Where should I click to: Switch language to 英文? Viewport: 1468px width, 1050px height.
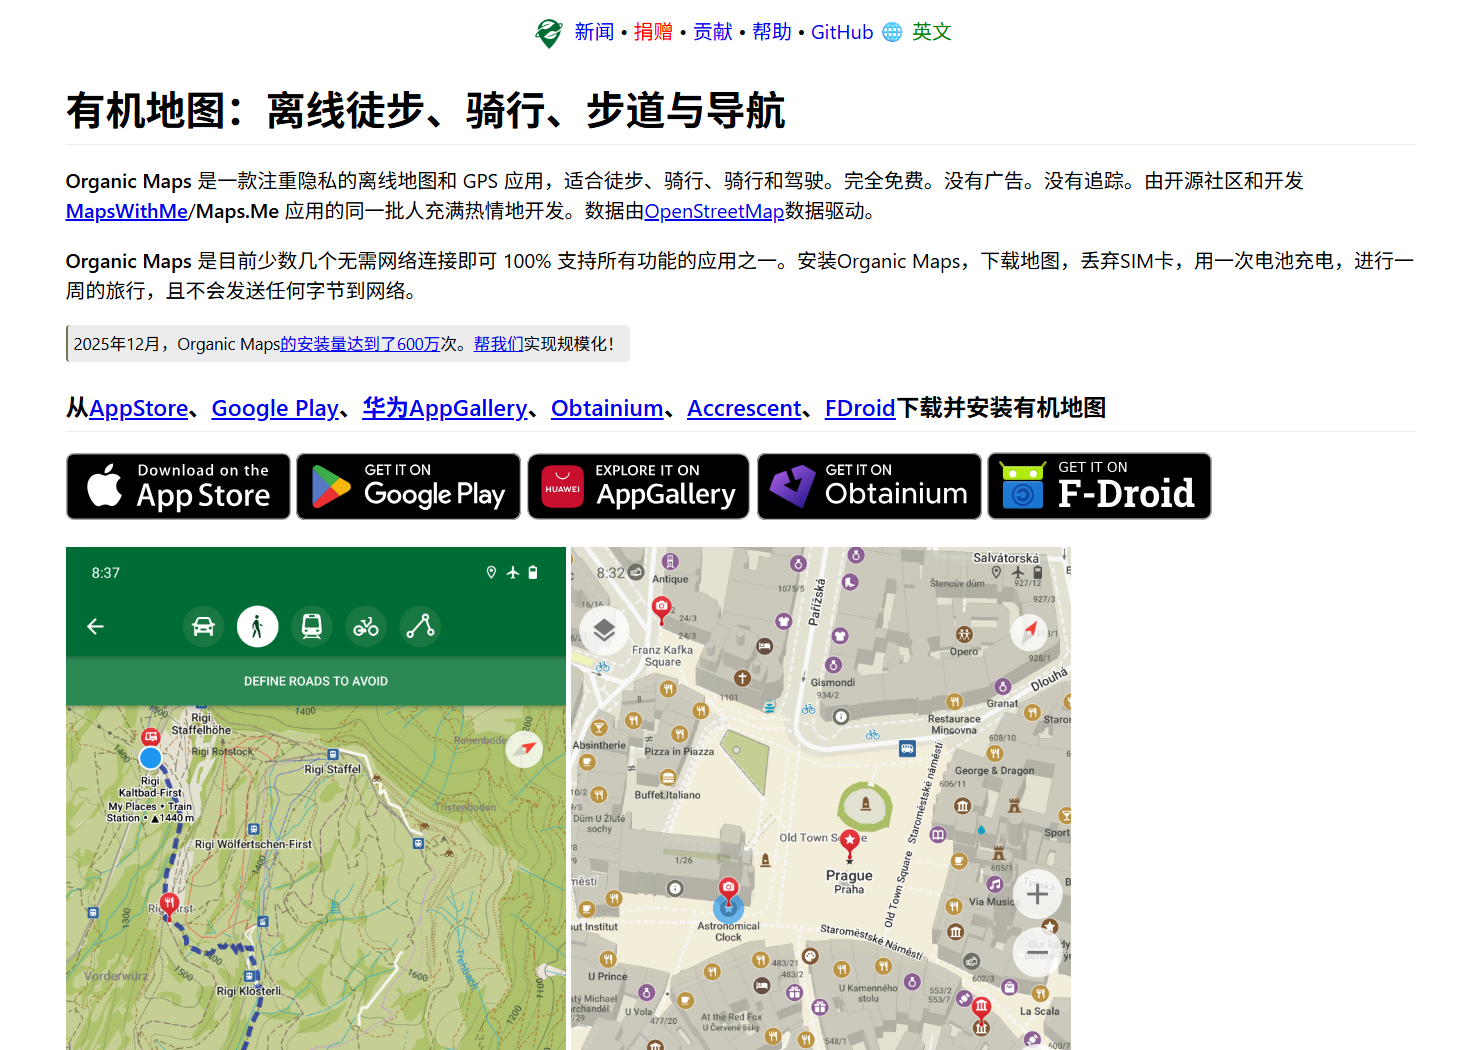tap(932, 32)
